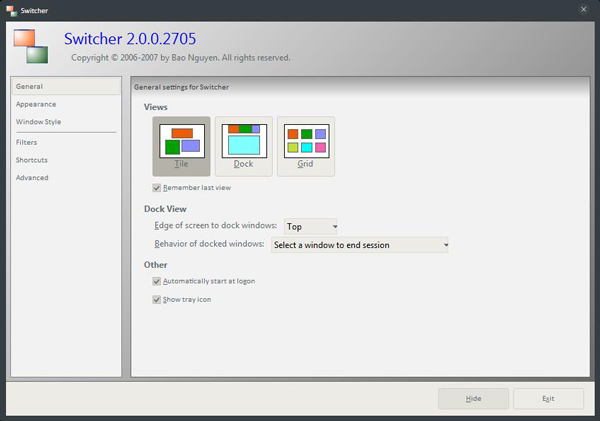Click the Switcher logo in the header

[31, 46]
